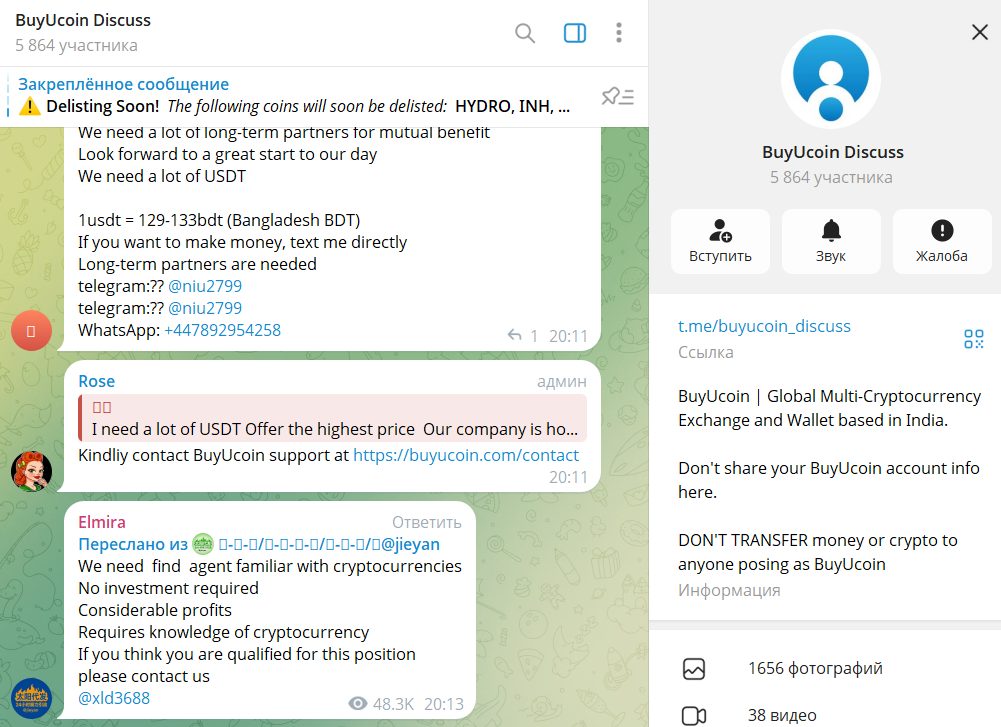1001x727 pixels.
Task: Open the quoted reply in Rose's message
Action: [x=333, y=418]
